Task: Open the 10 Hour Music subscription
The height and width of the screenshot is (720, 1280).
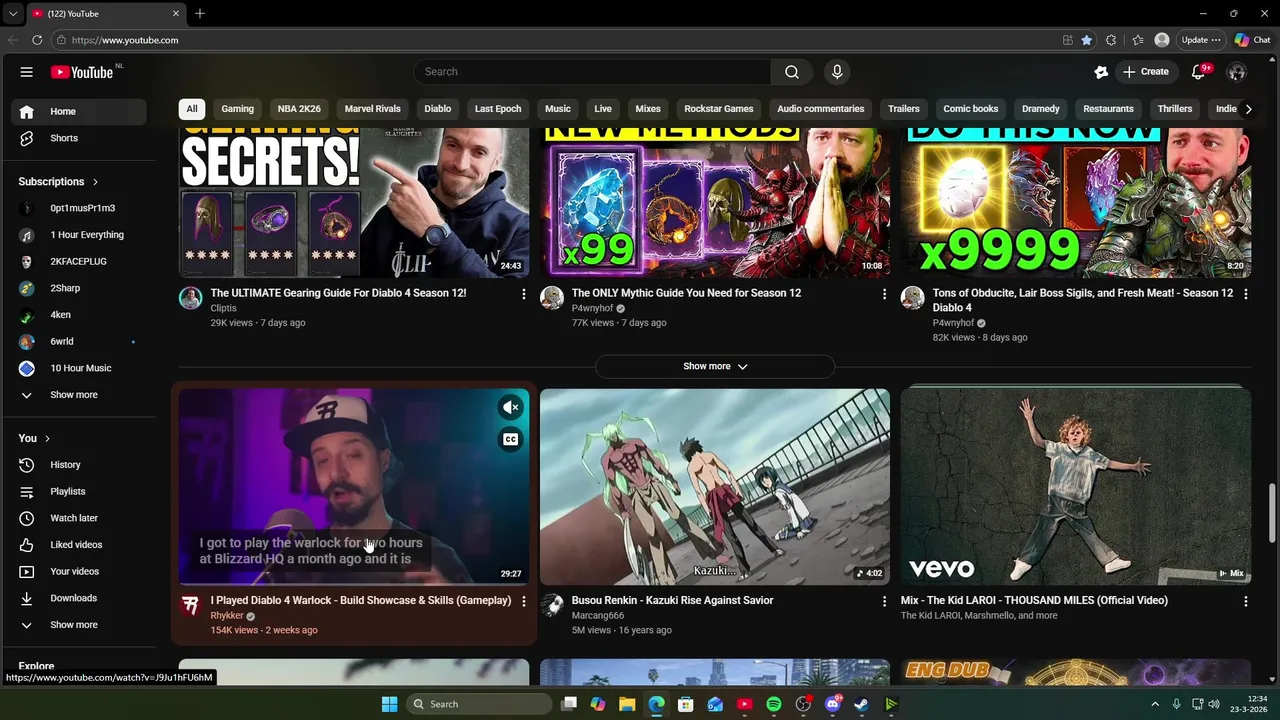Action: pyautogui.click(x=79, y=368)
